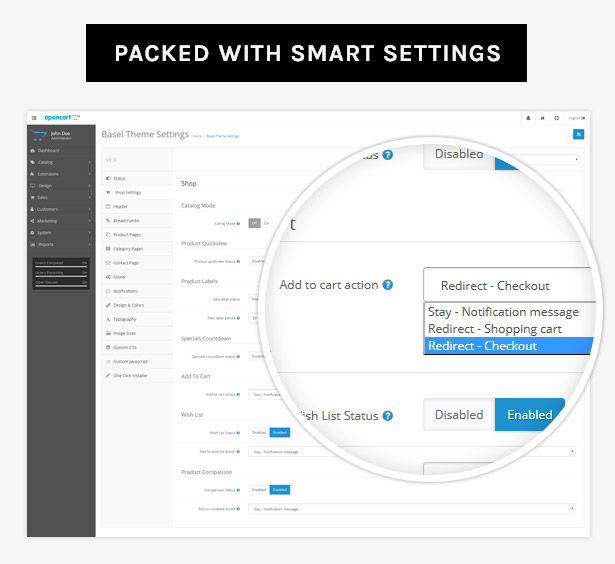Open the Dashboard sidebar item
This screenshot has height=564, width=615.
point(61,150)
